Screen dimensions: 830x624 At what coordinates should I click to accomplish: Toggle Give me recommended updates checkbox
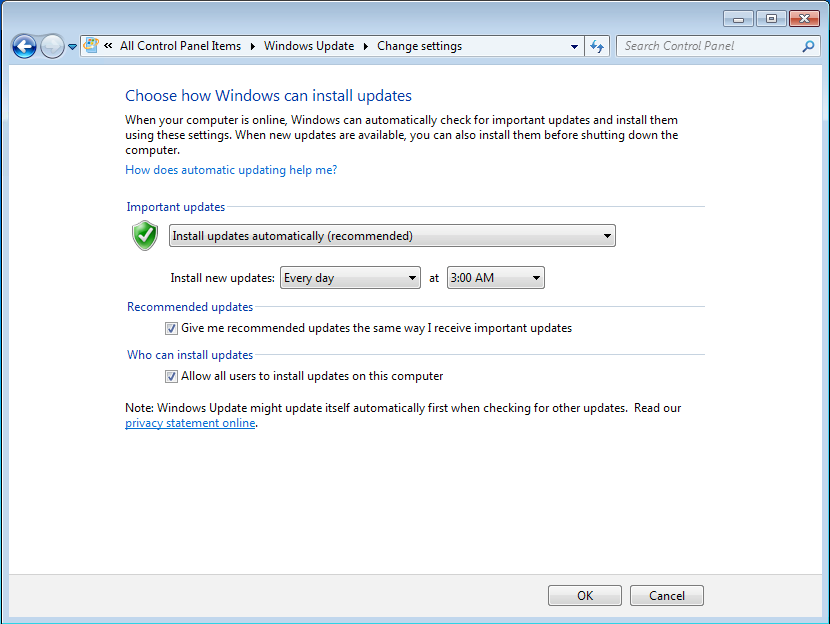(171, 329)
